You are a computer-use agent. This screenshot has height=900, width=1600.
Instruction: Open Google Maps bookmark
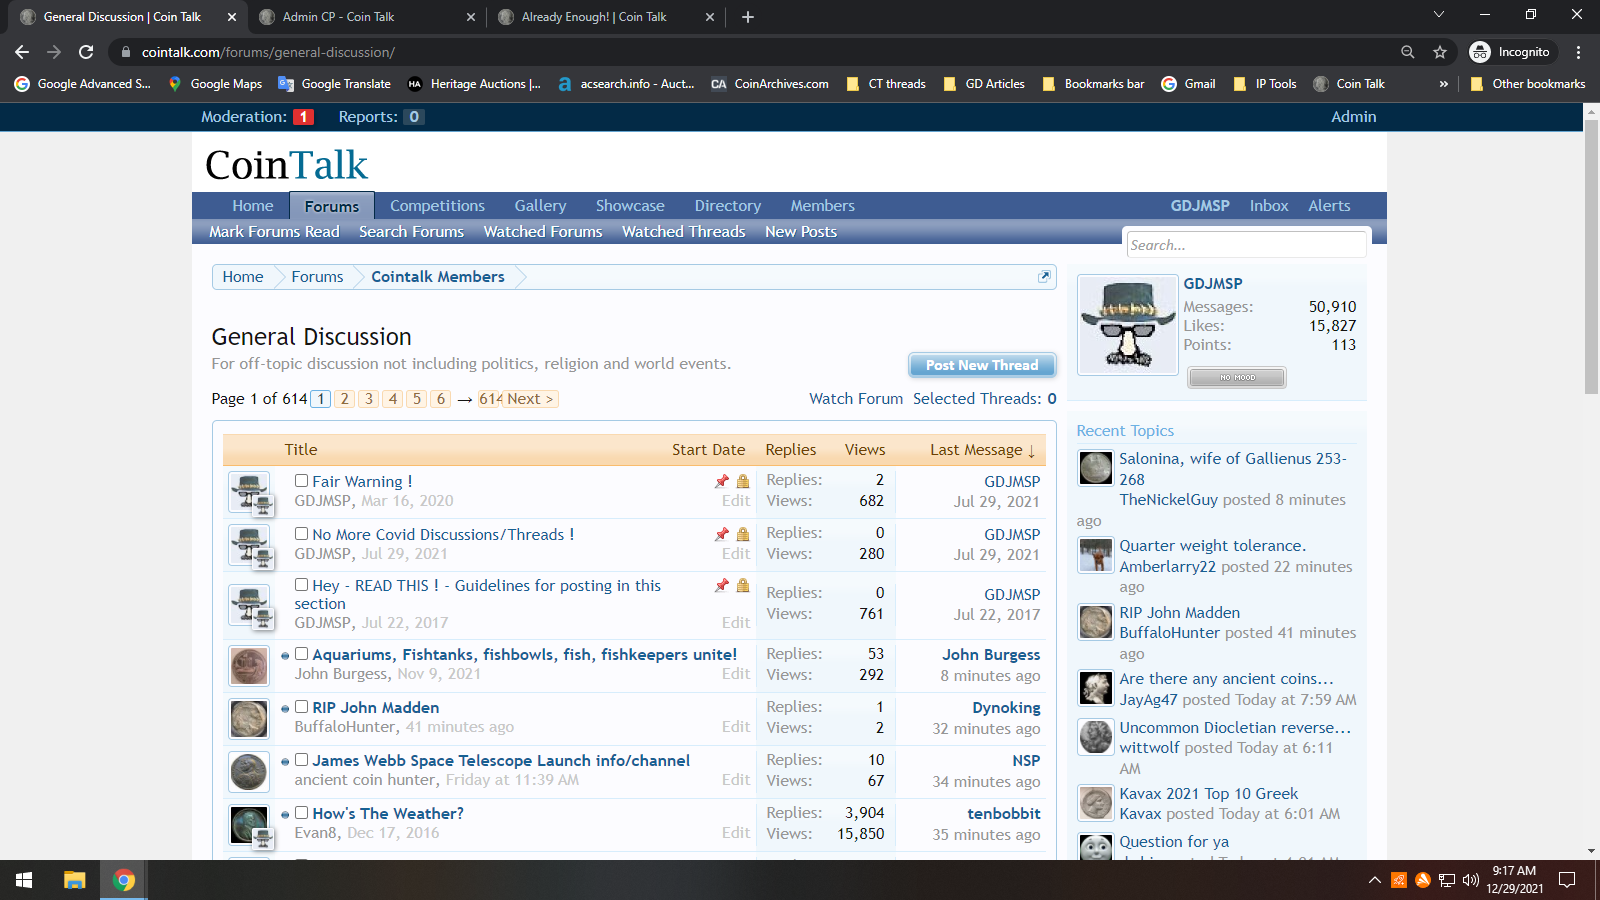[x=215, y=84]
